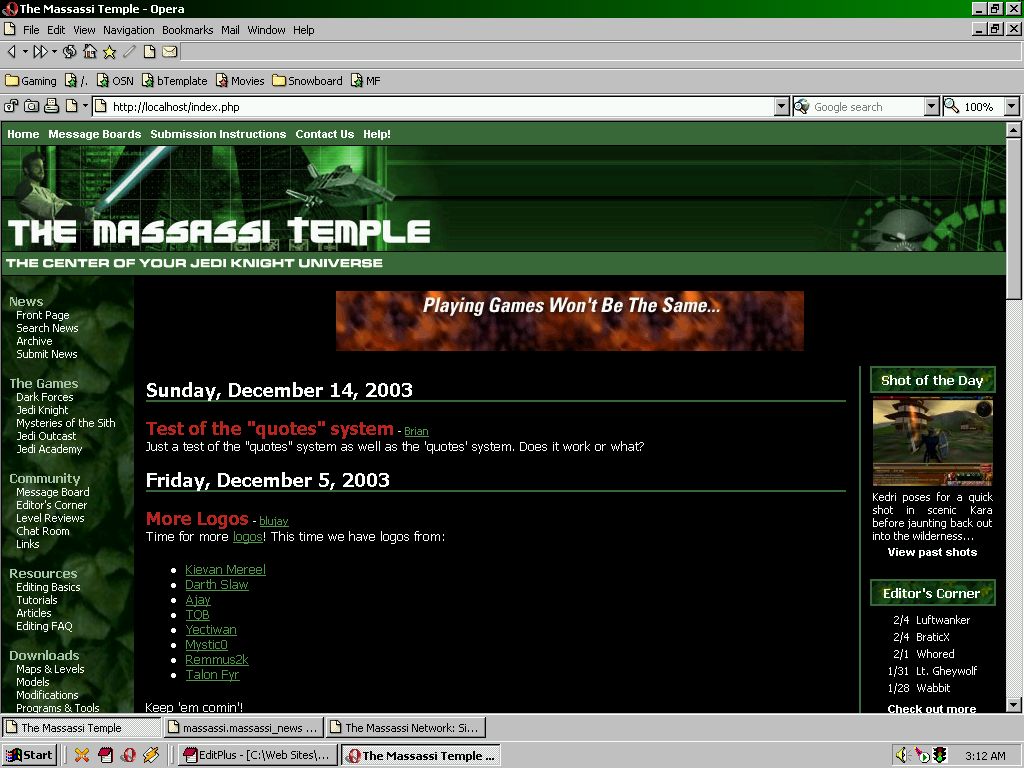Open the dropdown arrow next to the page document icon
This screenshot has width=1024, height=768.
[85, 106]
